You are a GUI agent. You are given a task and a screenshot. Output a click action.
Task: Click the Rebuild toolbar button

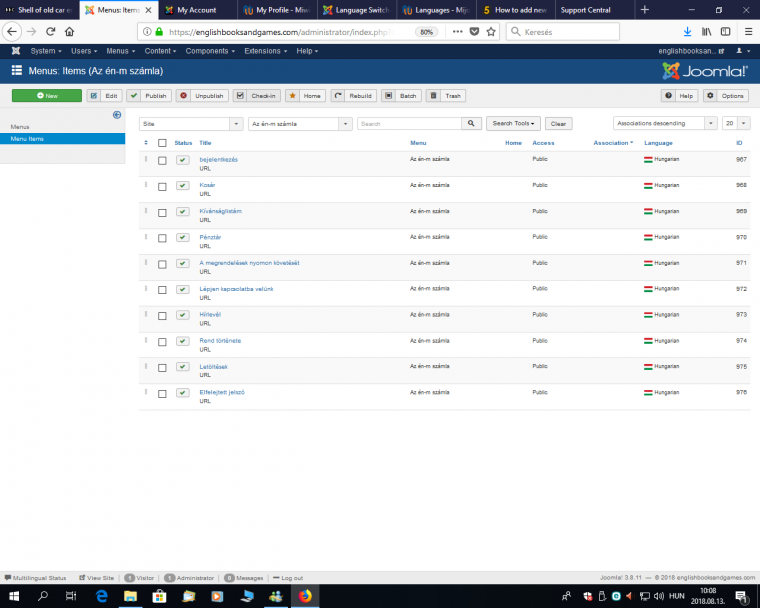click(x=353, y=96)
